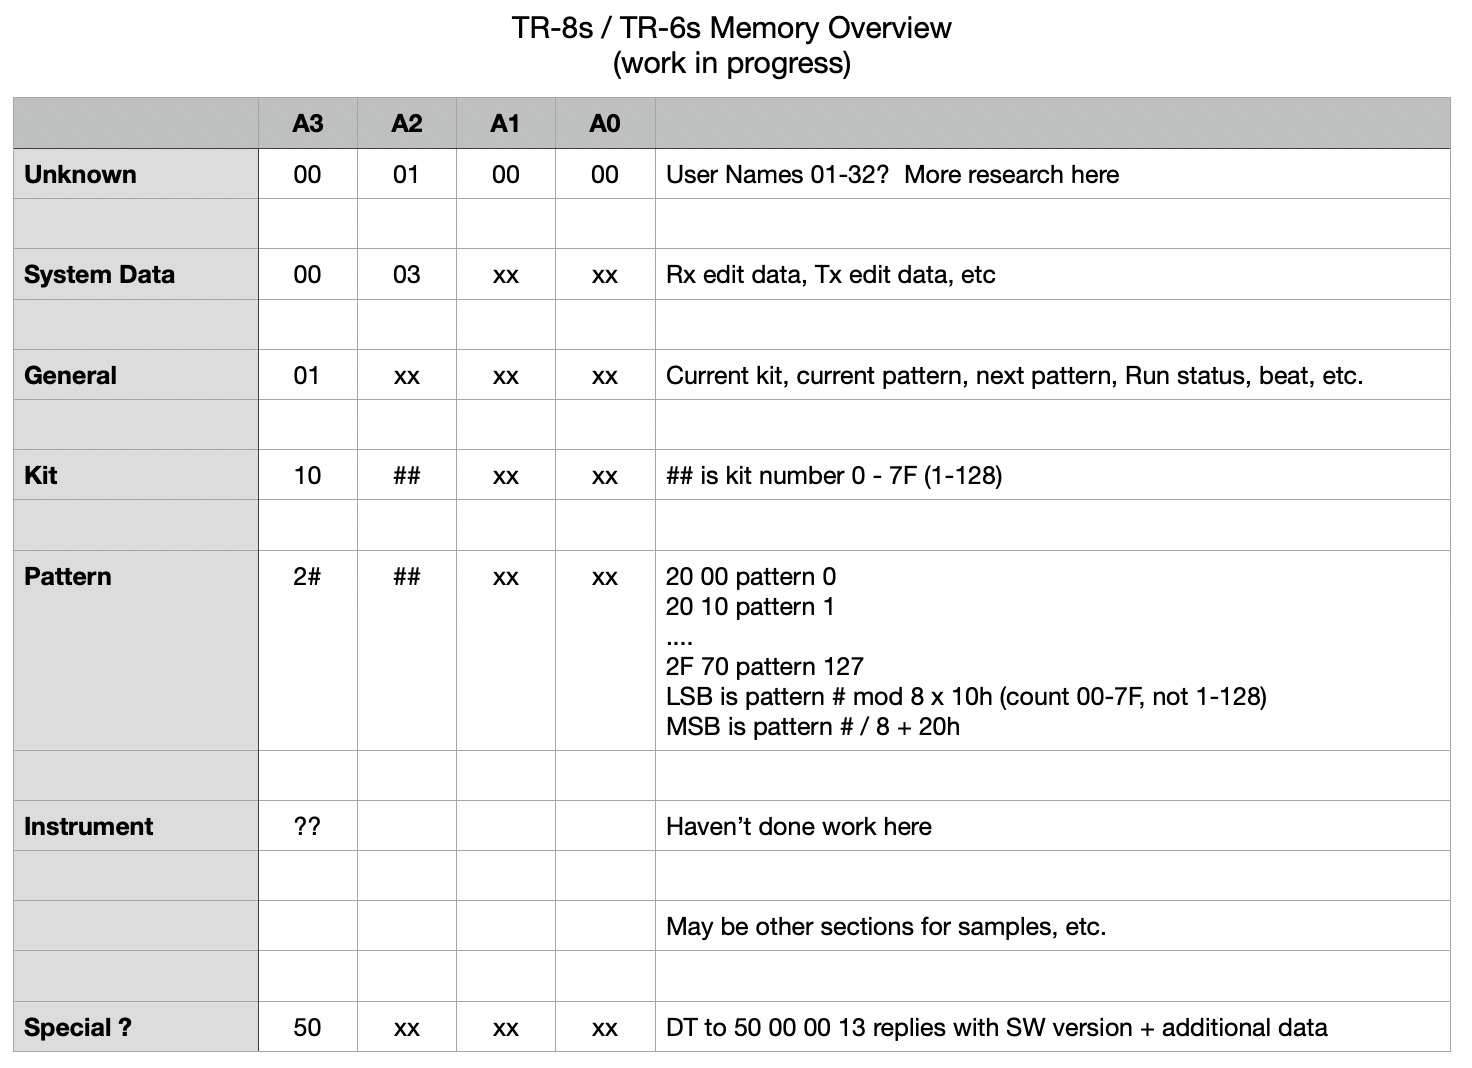Select the A2 column header

click(407, 123)
